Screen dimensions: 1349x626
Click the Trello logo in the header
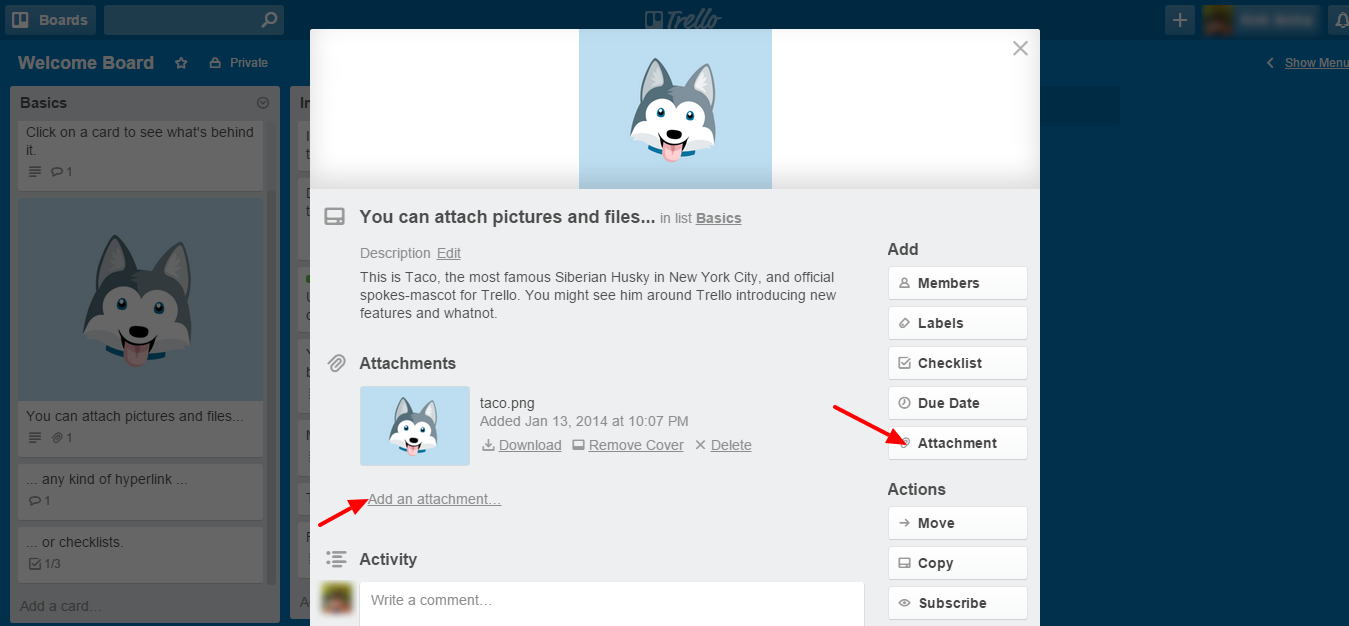click(683, 20)
